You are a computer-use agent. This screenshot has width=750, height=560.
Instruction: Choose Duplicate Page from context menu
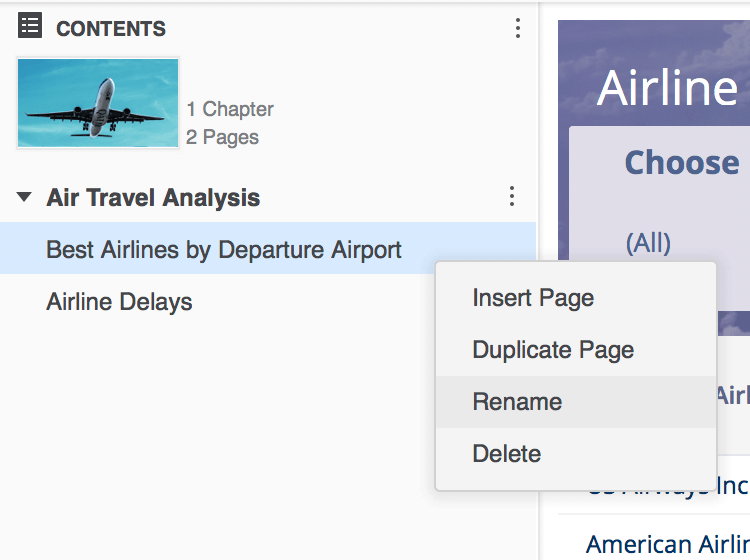(553, 350)
